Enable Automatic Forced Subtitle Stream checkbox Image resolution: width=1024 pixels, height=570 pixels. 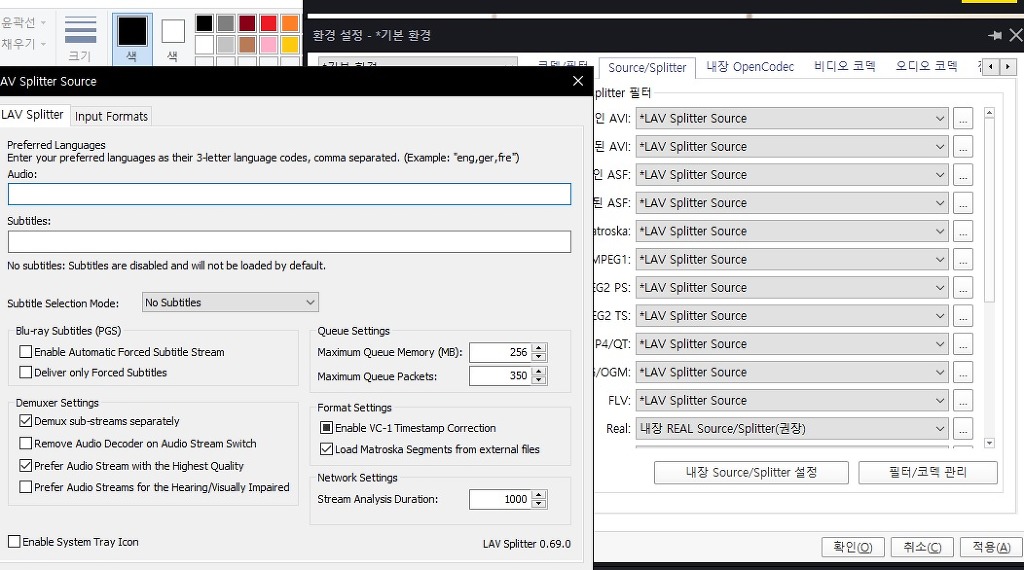26,352
